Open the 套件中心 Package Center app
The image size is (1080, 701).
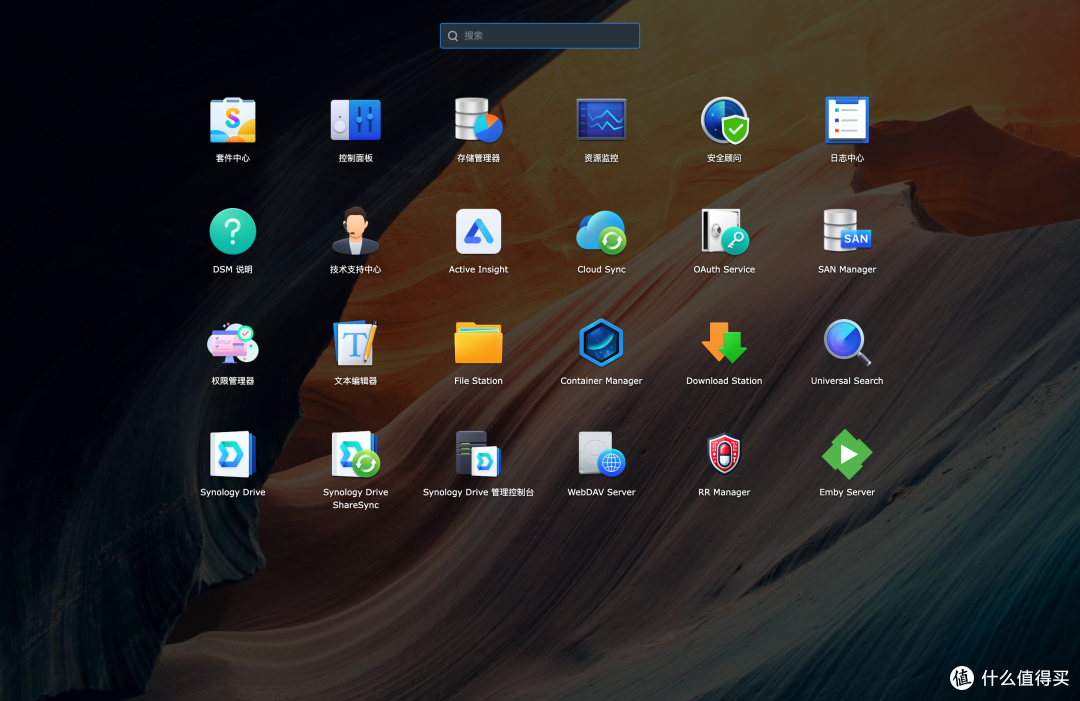coord(232,121)
